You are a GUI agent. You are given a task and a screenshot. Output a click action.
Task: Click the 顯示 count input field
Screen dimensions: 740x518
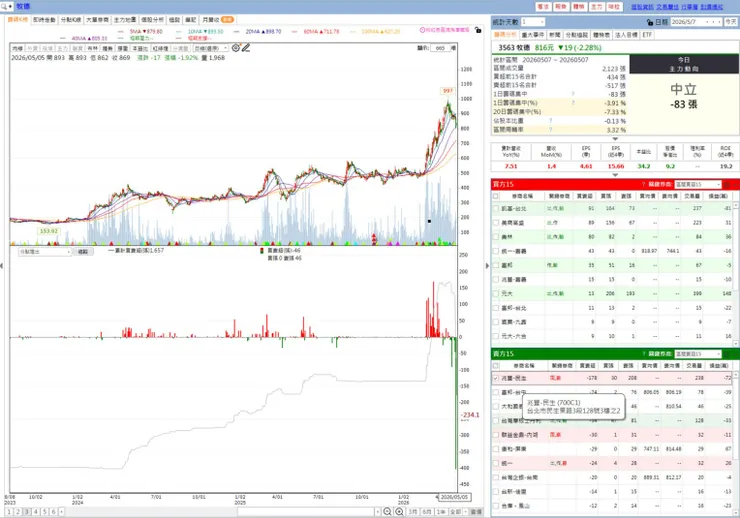pos(440,48)
